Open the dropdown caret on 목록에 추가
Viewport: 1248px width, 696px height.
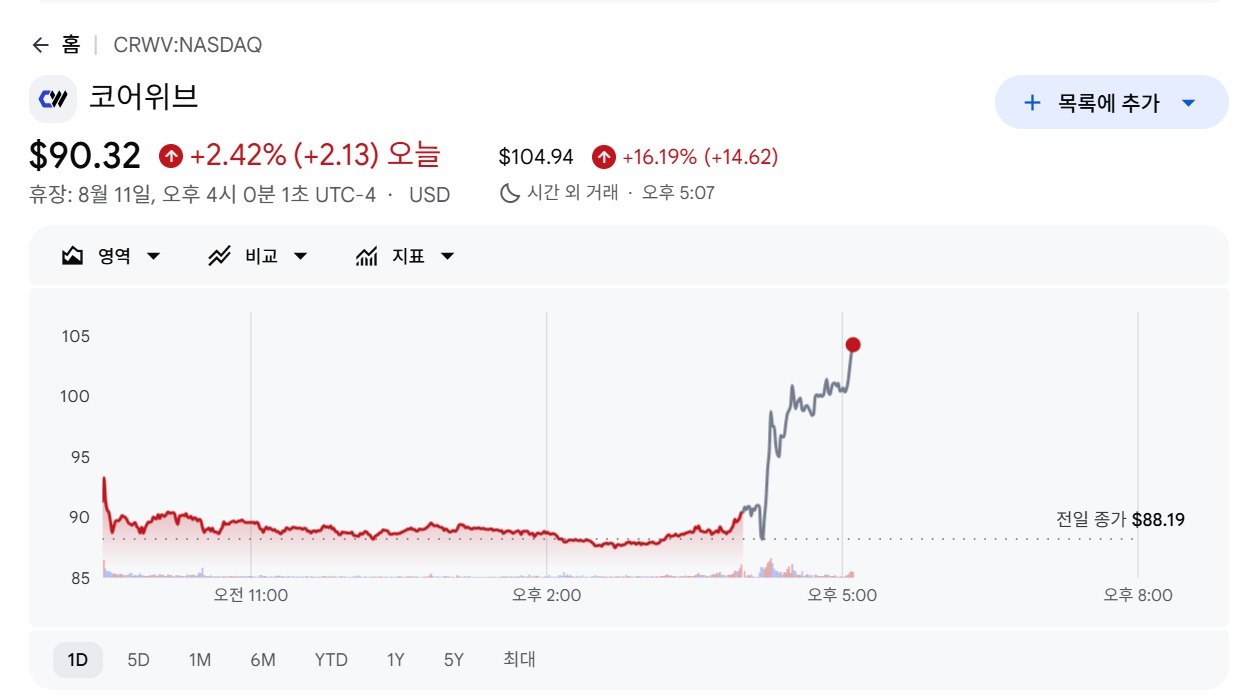point(1188,103)
